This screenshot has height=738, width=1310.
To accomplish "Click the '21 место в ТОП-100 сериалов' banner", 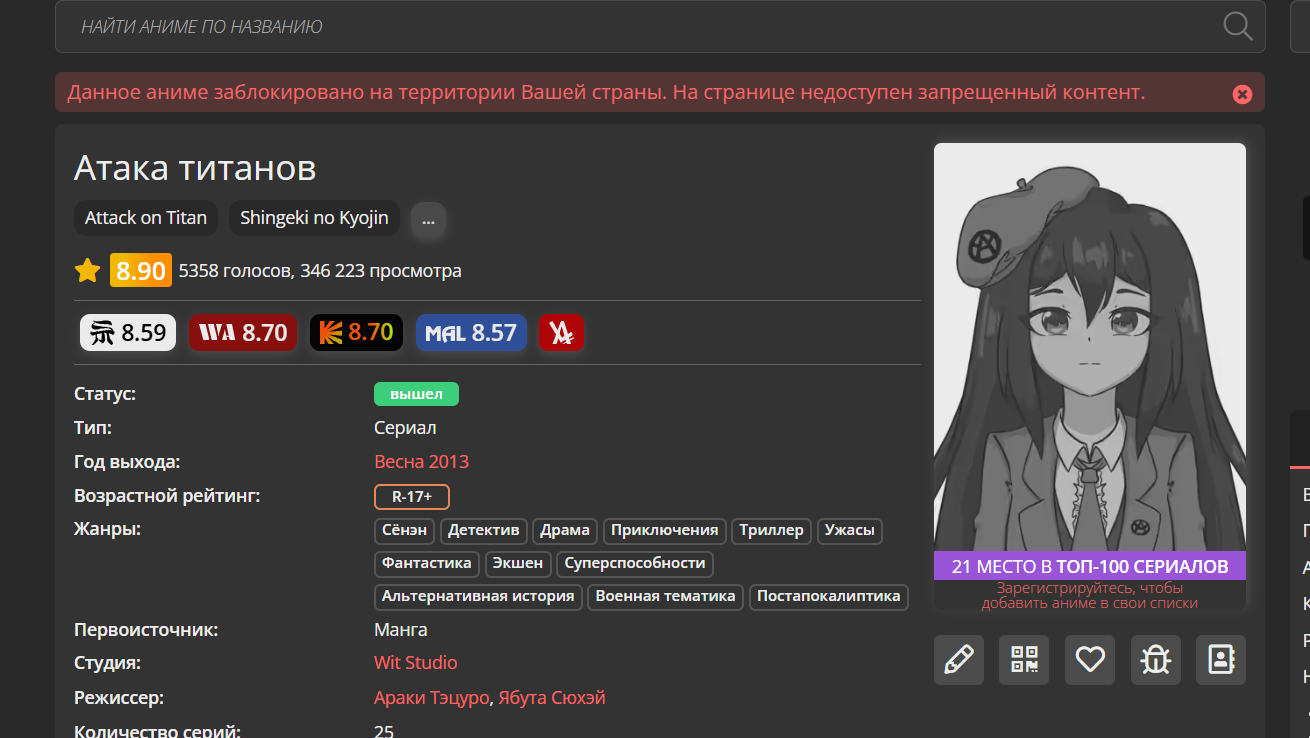I will pos(1090,566).
